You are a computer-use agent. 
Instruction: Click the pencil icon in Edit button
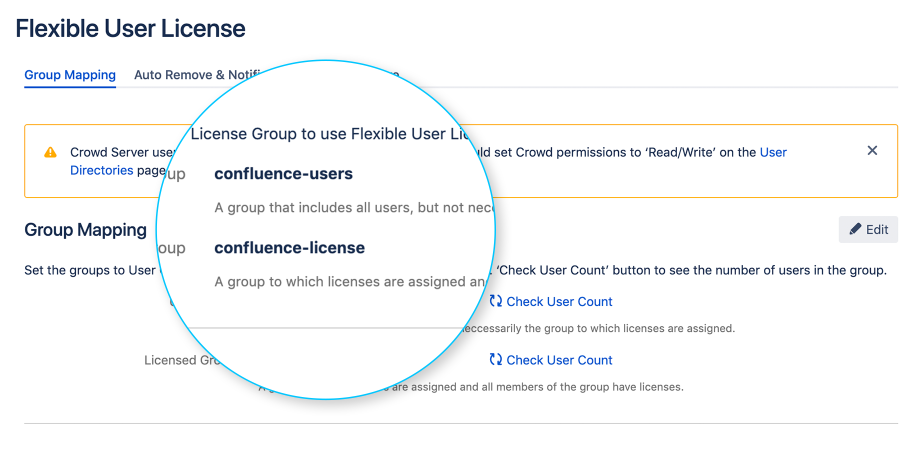pyautogui.click(x=855, y=229)
